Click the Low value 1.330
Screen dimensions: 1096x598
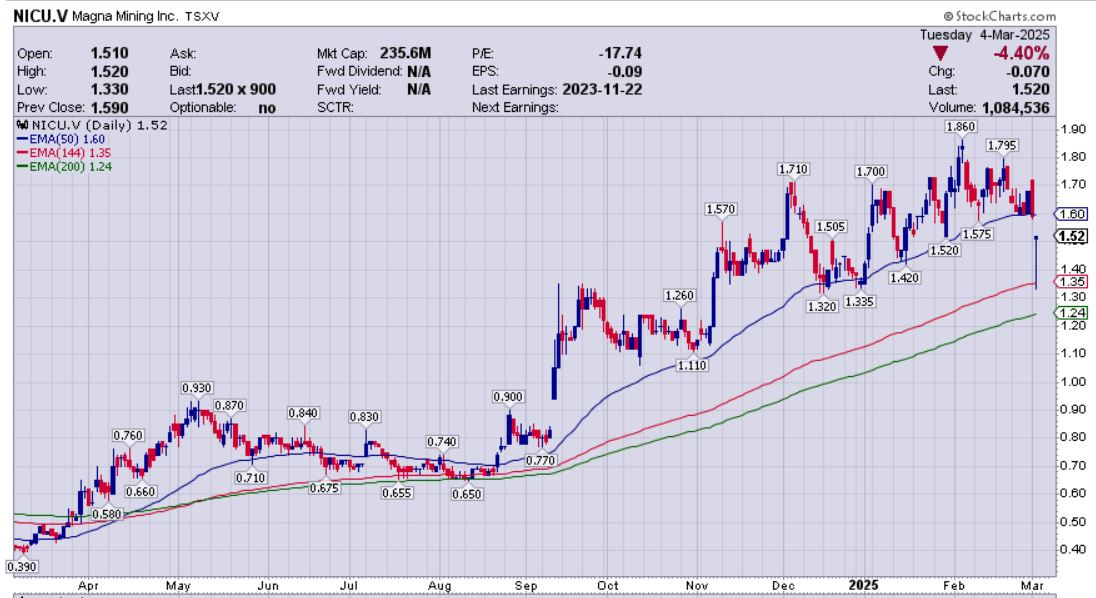(x=109, y=89)
